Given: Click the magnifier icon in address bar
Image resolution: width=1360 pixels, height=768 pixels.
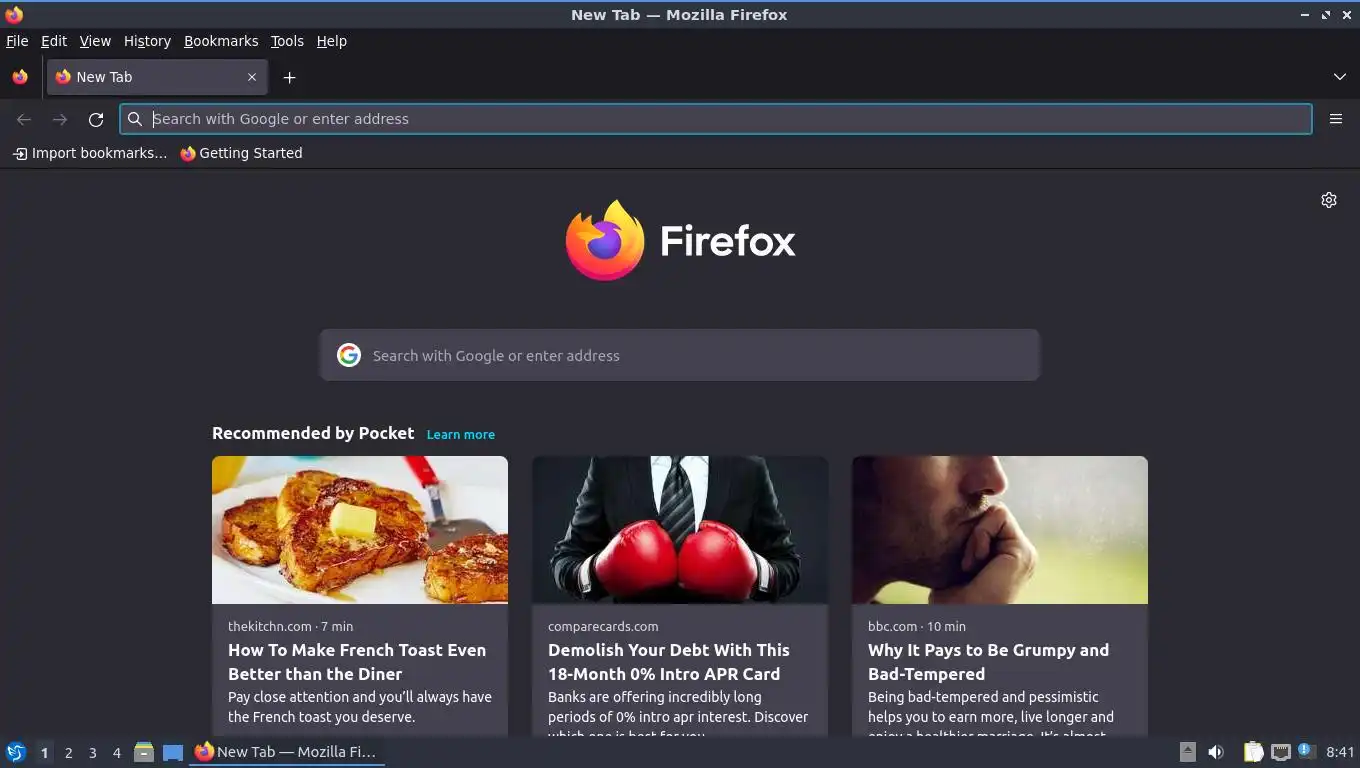Looking at the screenshot, I should coord(135,119).
